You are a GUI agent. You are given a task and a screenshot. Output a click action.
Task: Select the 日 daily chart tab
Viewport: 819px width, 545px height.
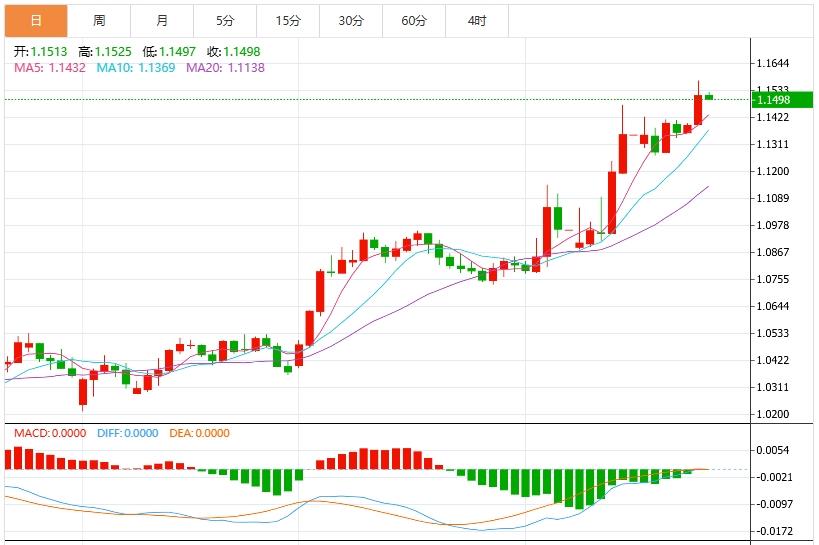pos(36,20)
